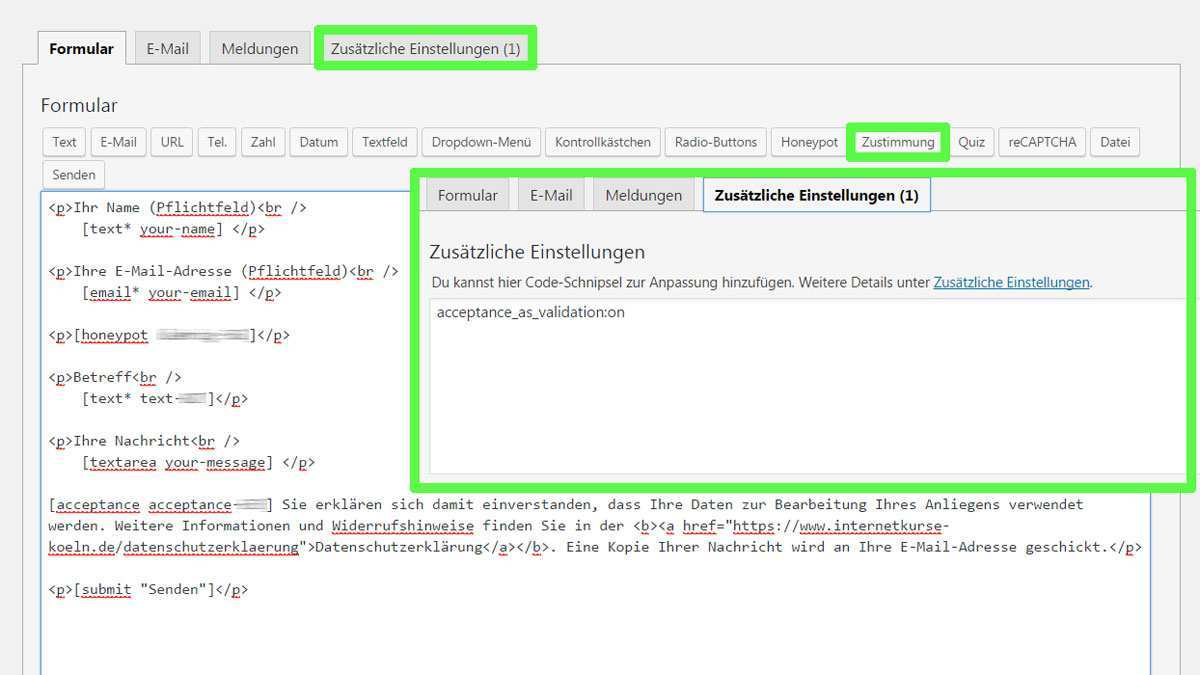
Task: Click the Honeypot tag button
Action: coord(809,142)
